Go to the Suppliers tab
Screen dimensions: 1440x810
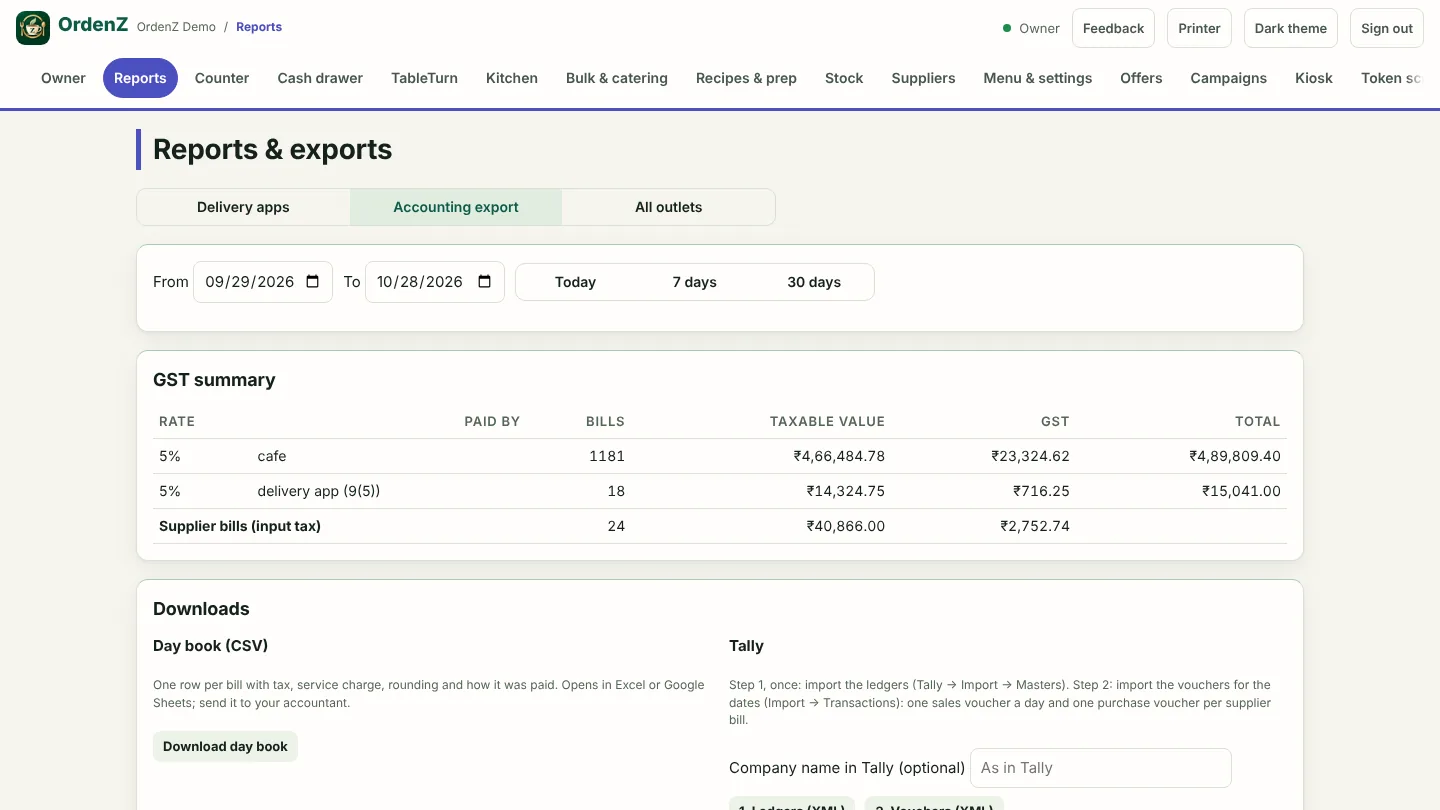[923, 78]
